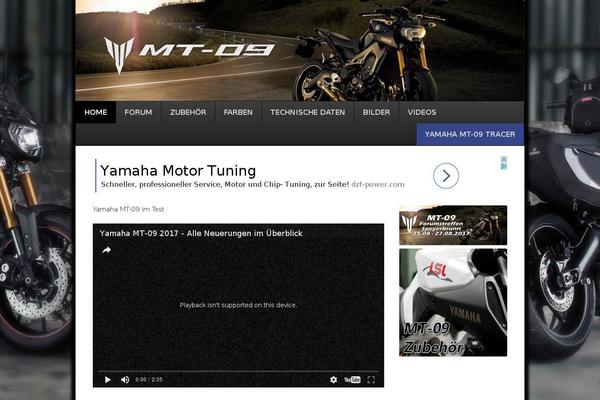The image size is (600, 400).
Task: Open the BILDER menu item
Action: pos(376,112)
